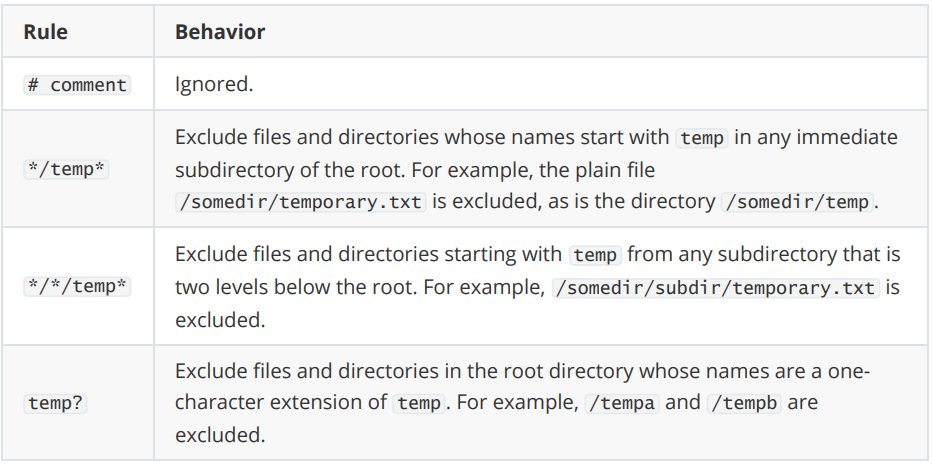Click the 'Ignored.' behavior text
Viewport: 932px width, 467px height.
[x=214, y=84]
